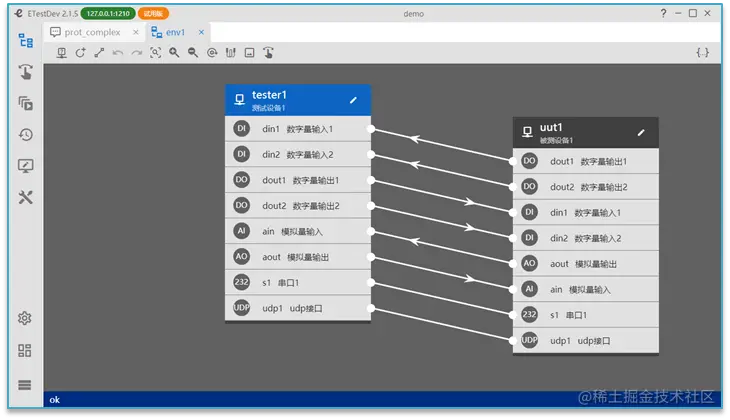Screen dimensions: 730x420
Task: Click the orange trial version badge
Action: click(x=153, y=14)
